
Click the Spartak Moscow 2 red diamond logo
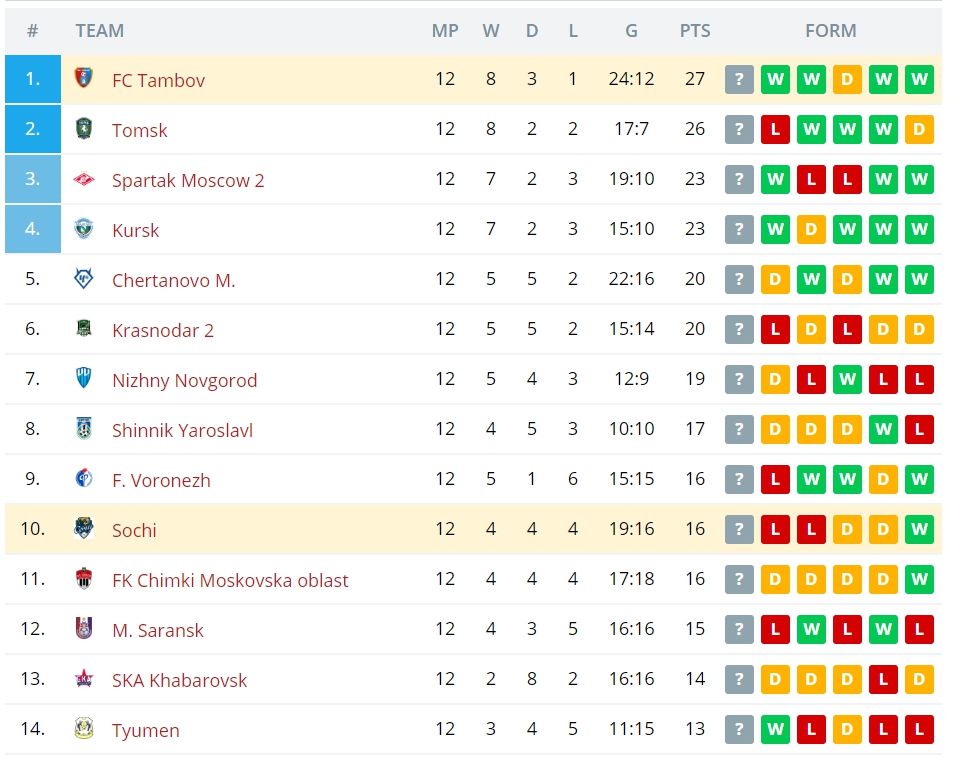click(x=84, y=179)
